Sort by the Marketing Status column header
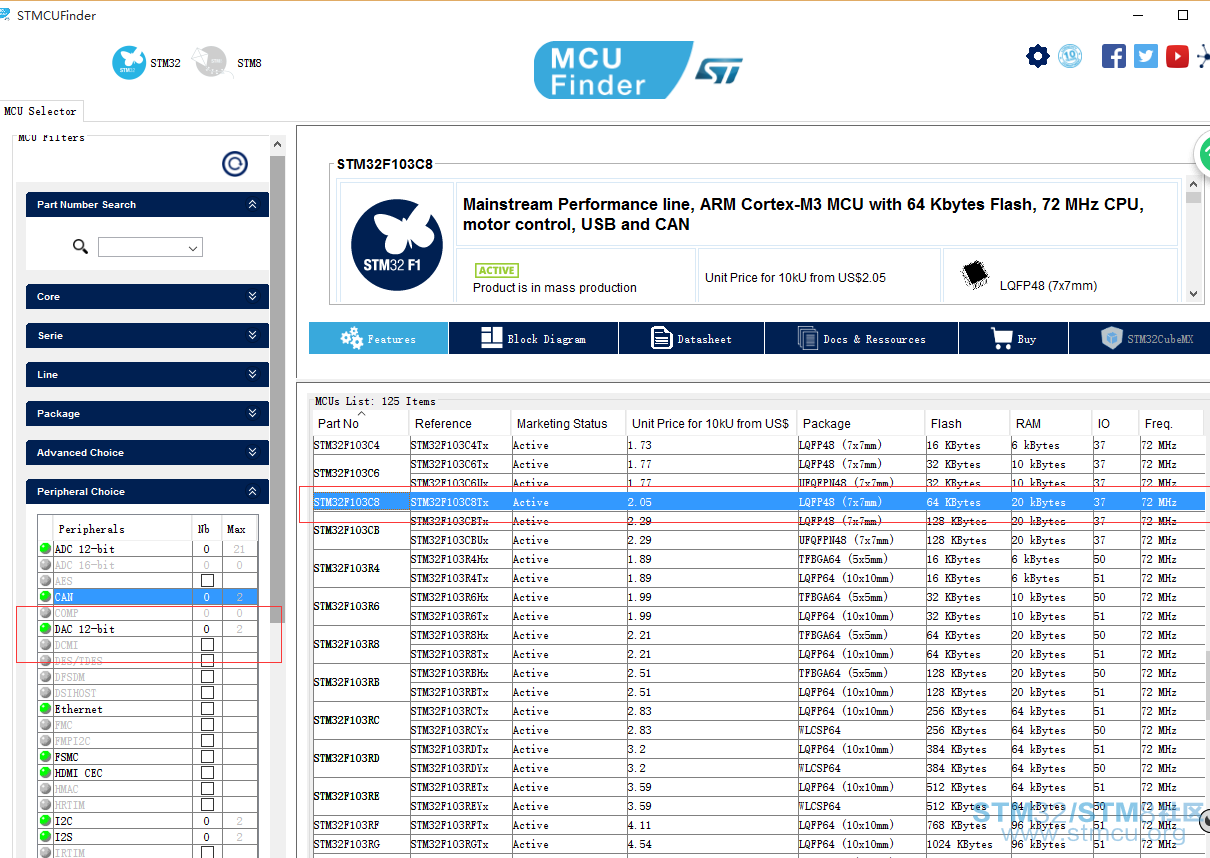The height and width of the screenshot is (858, 1210). click(x=568, y=423)
